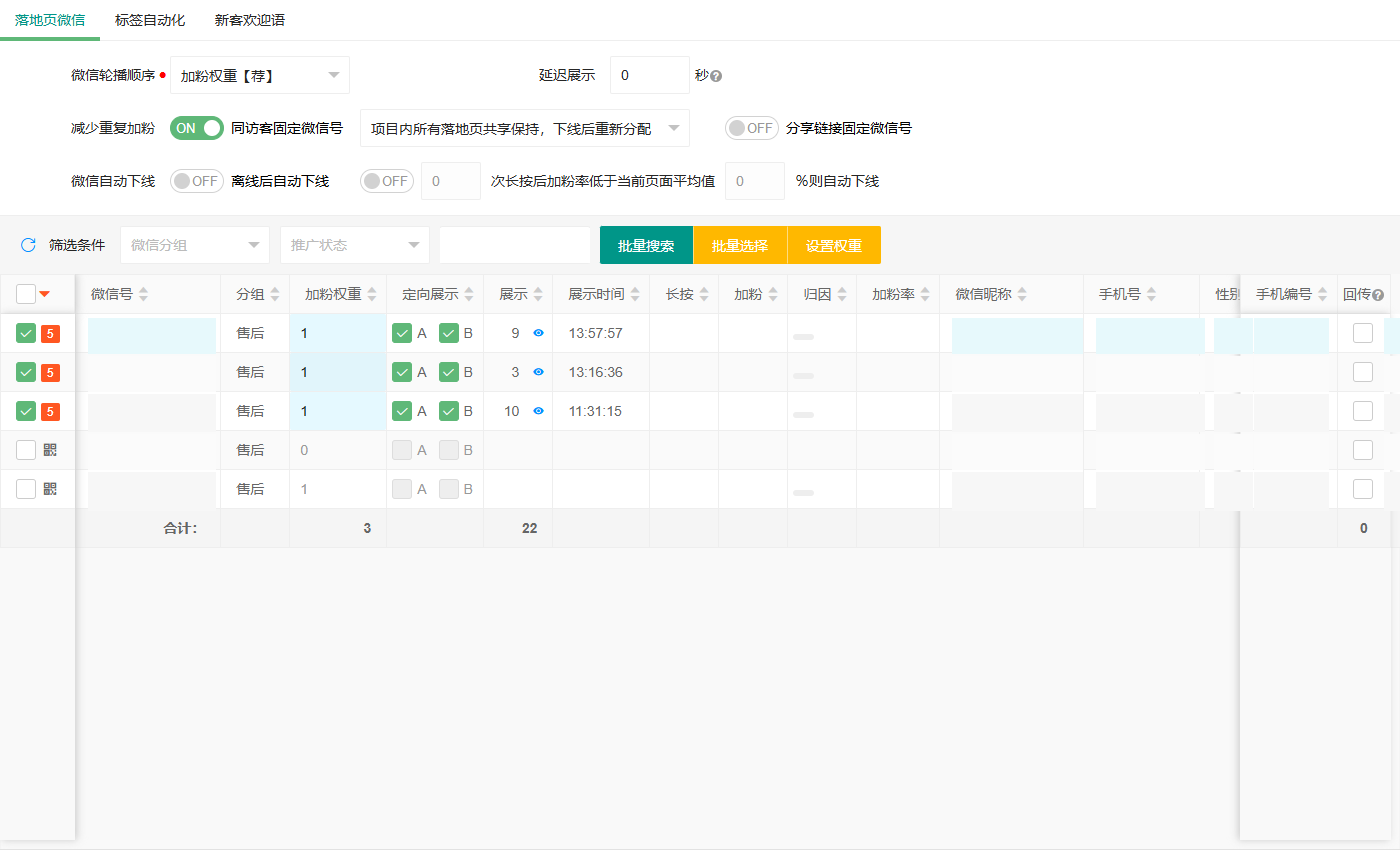Check 回传 checkbox in last table row
Screen dimensions: 1400x850
click(x=1363, y=489)
